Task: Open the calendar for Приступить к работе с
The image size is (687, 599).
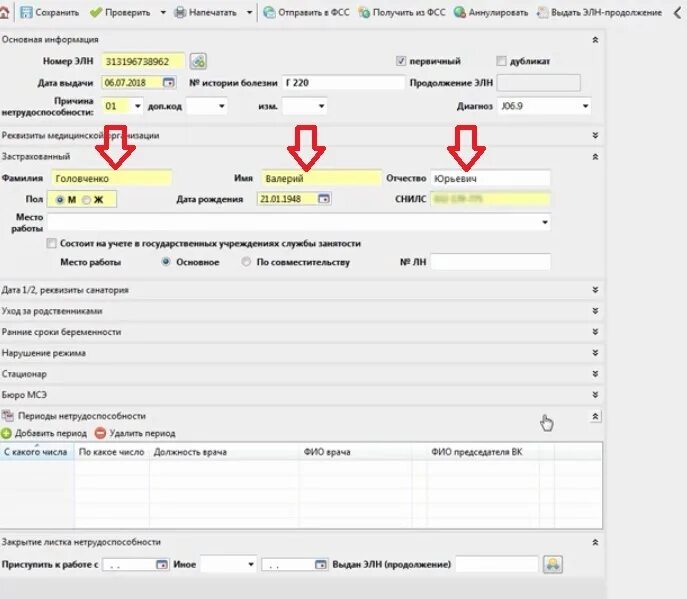Action: 162,564
